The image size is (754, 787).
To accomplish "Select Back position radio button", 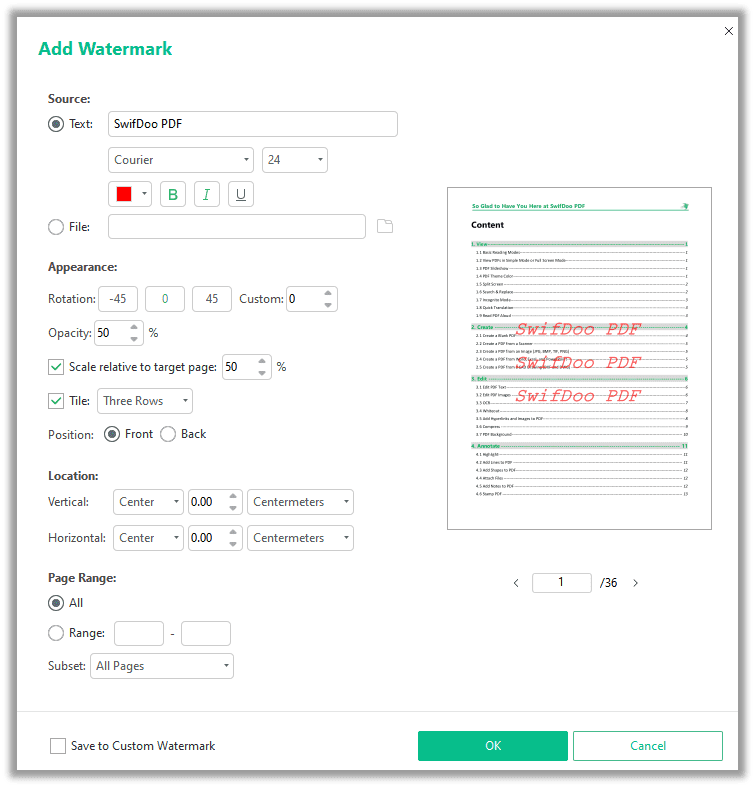I will pos(168,434).
